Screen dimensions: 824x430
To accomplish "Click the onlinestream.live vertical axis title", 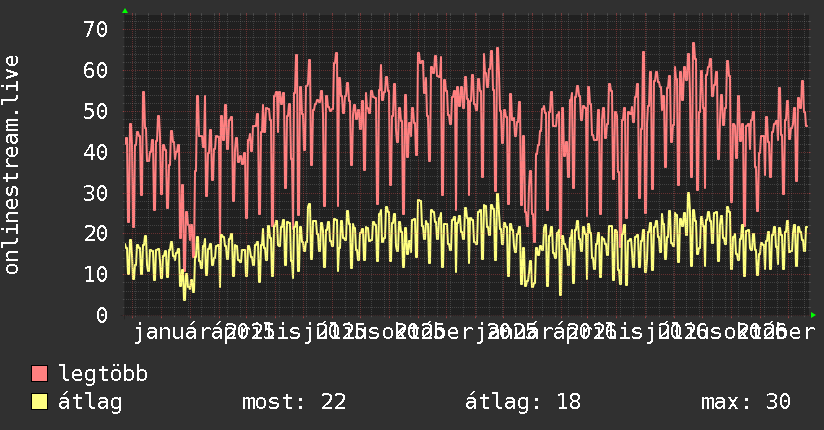I will [x=11, y=165].
